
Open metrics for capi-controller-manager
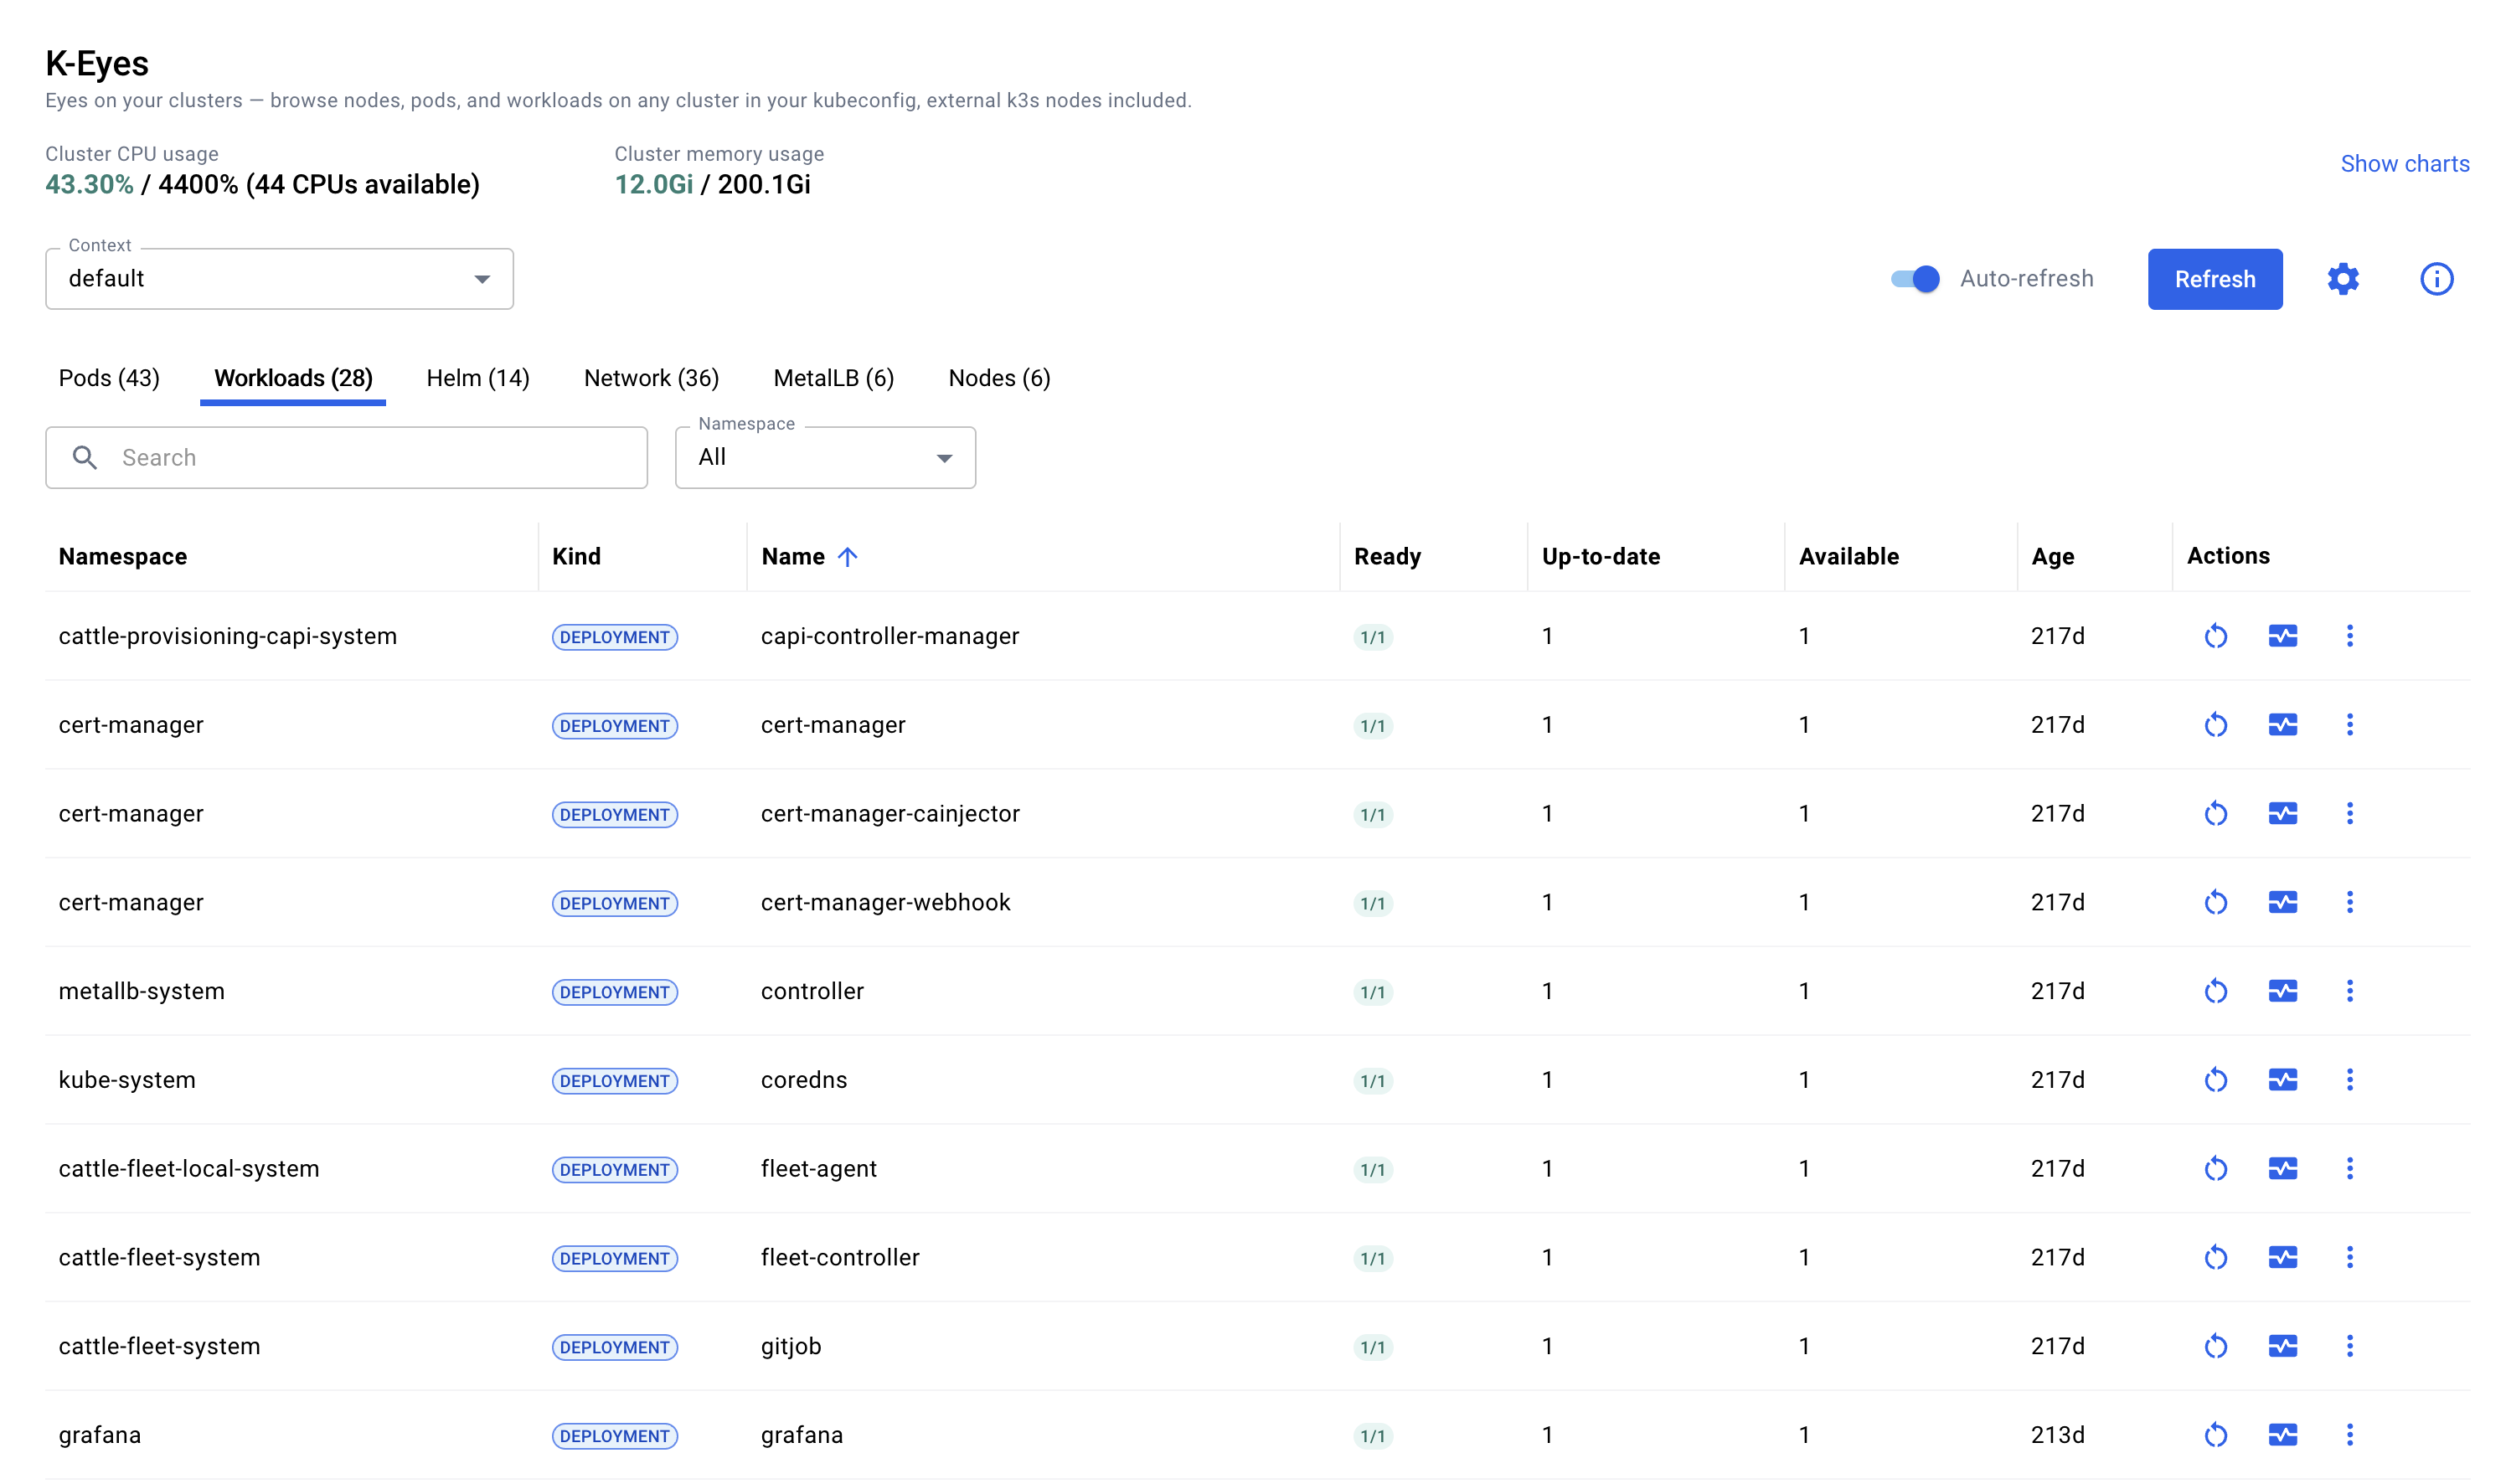[2282, 636]
